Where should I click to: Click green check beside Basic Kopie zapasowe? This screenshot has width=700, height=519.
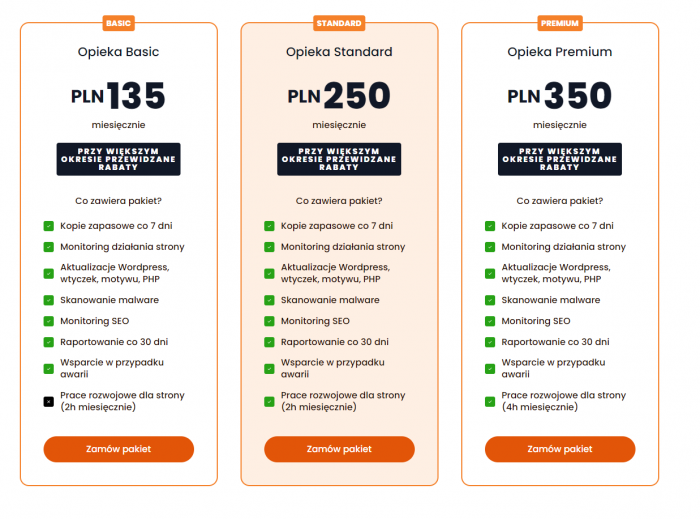pos(48,226)
